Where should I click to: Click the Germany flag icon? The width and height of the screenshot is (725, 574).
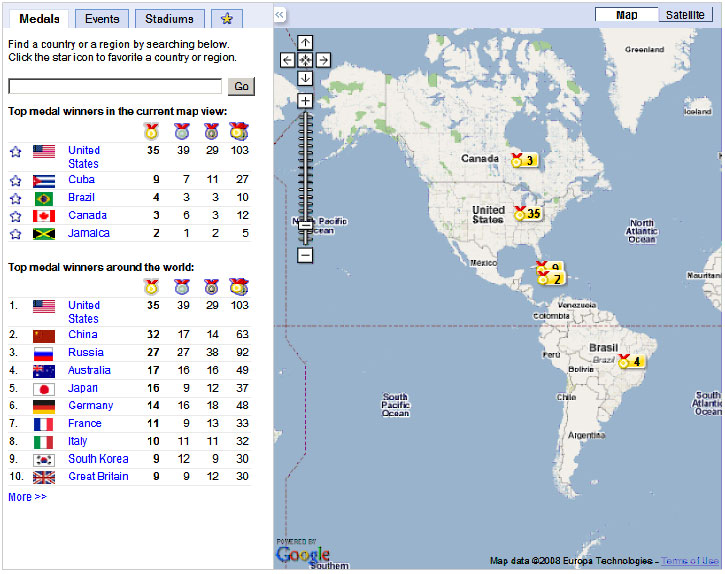(44, 407)
